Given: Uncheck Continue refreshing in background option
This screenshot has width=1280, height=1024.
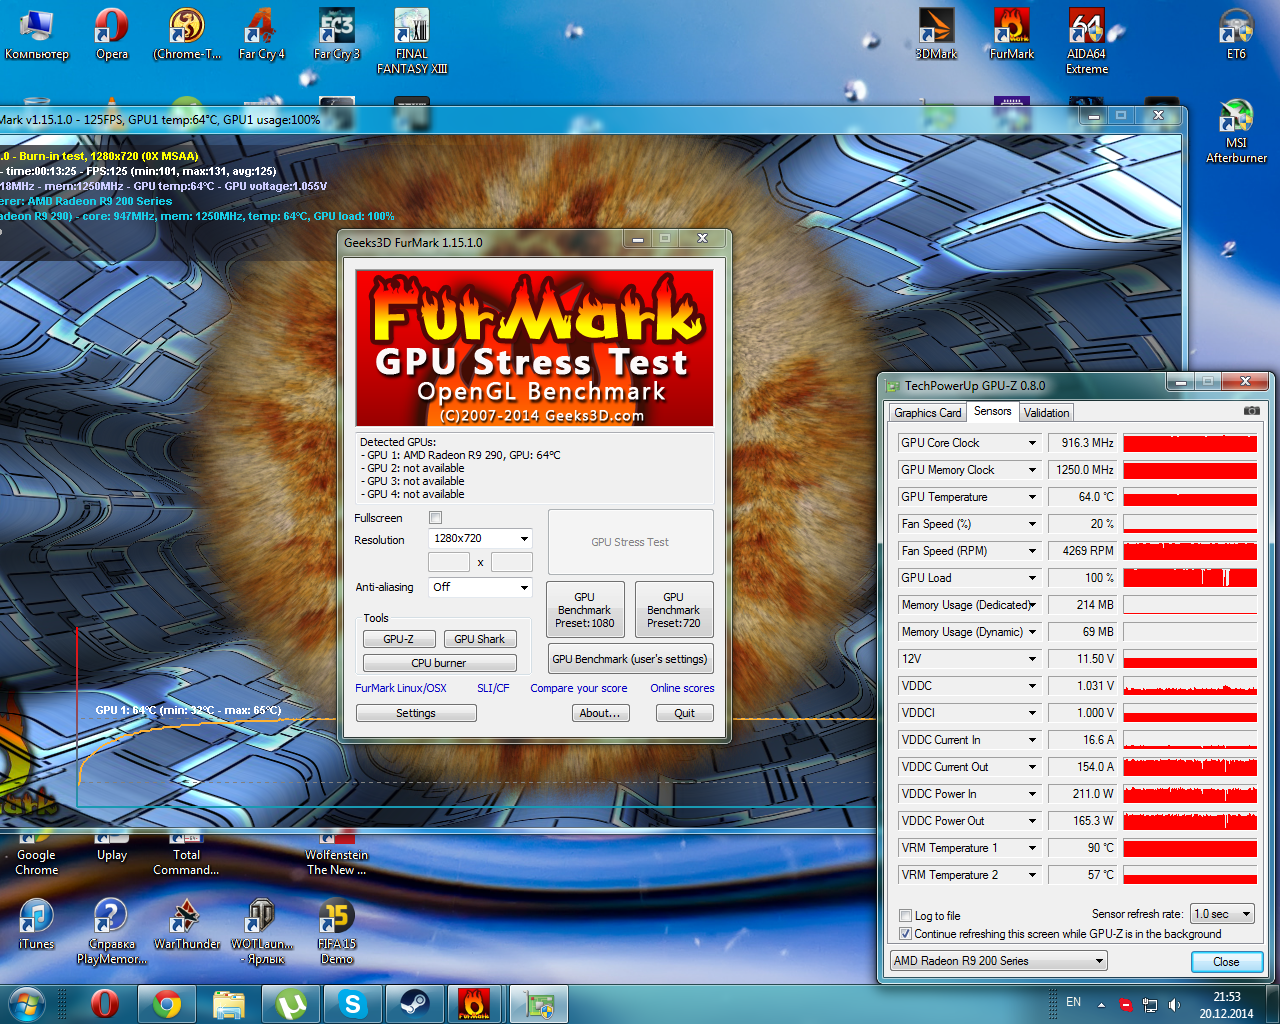Looking at the screenshot, I should coord(905,934).
